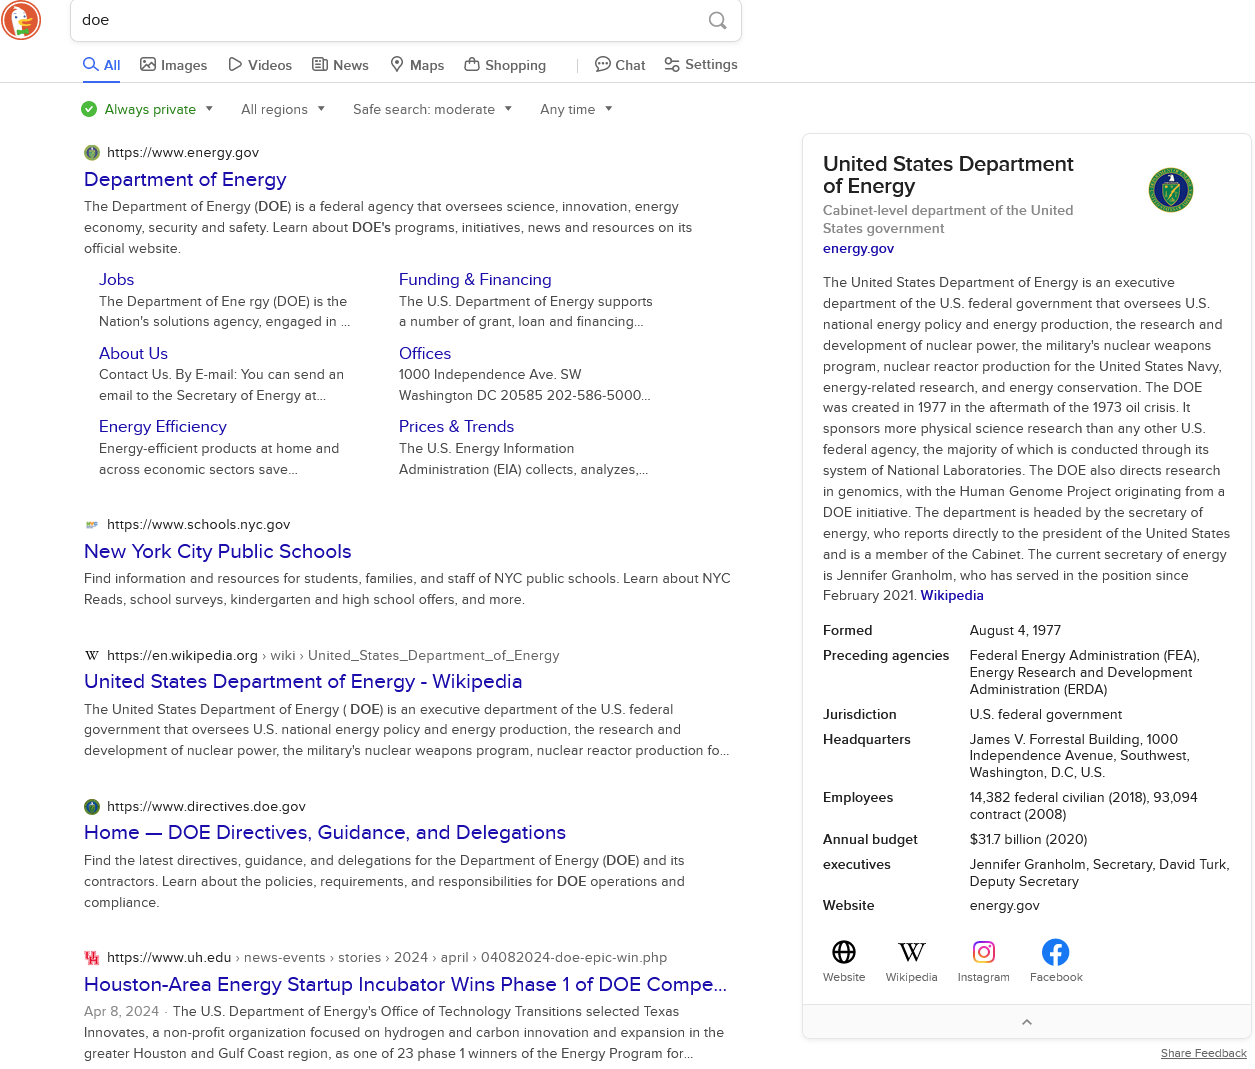Open the Chat option

point(620,65)
